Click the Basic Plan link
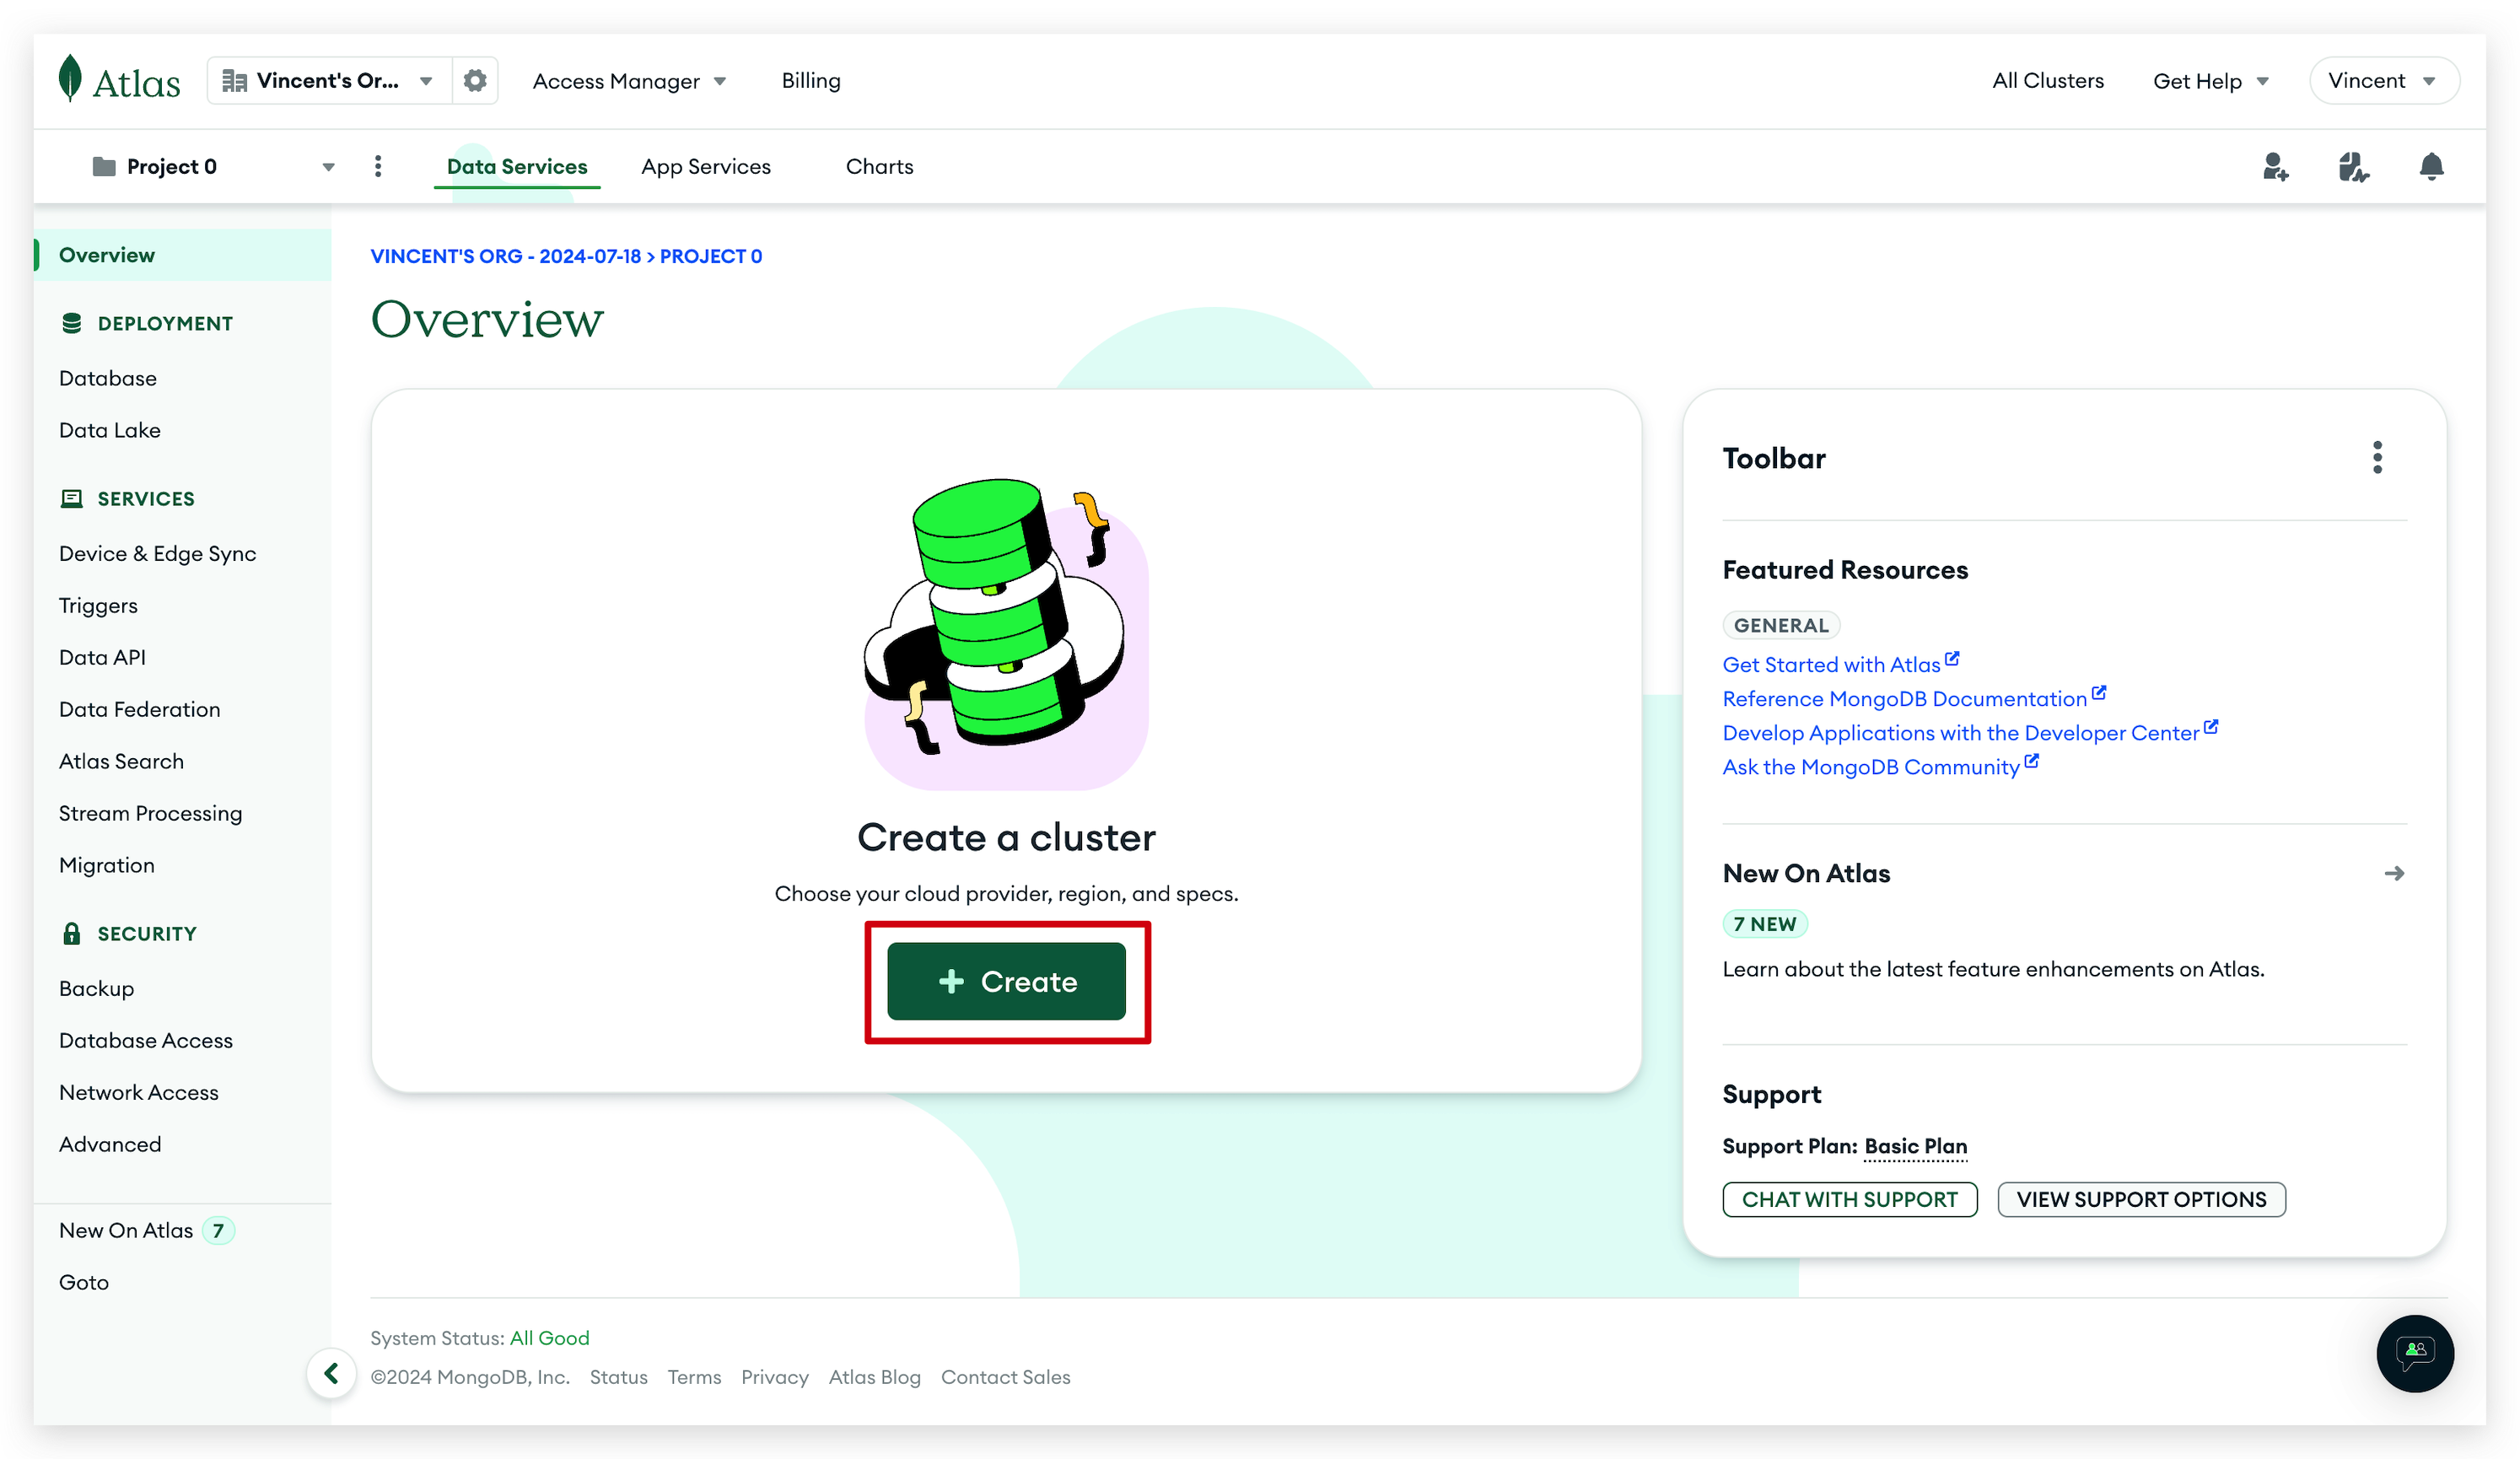This screenshot has width=2520, height=1459. pos(1915,1146)
